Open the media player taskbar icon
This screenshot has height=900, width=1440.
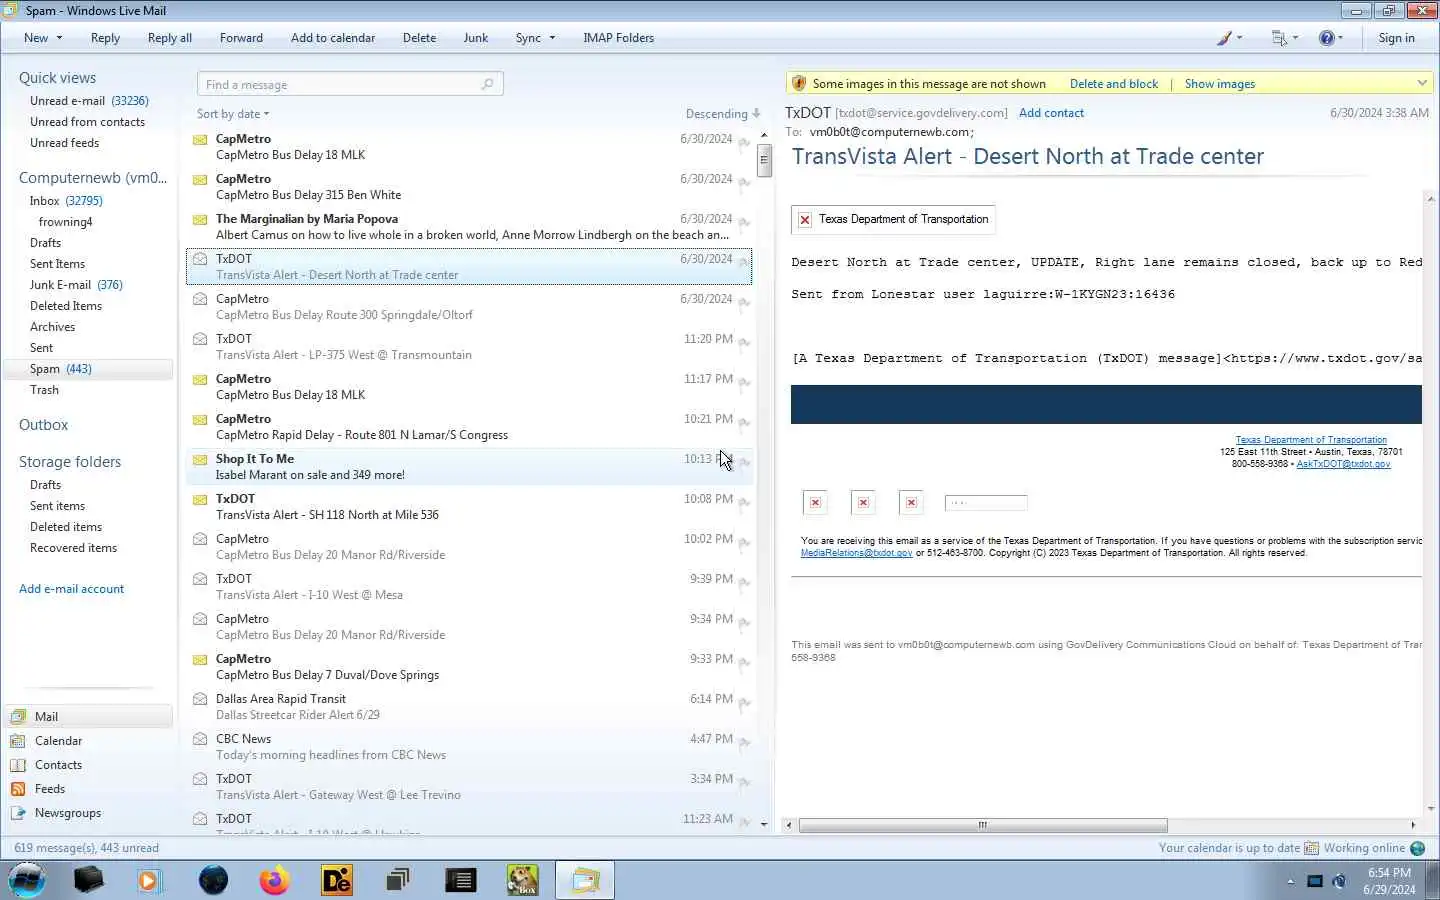coord(150,880)
